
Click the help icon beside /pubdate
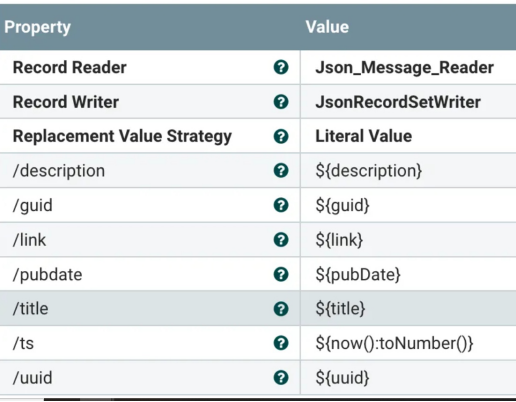[x=281, y=274]
